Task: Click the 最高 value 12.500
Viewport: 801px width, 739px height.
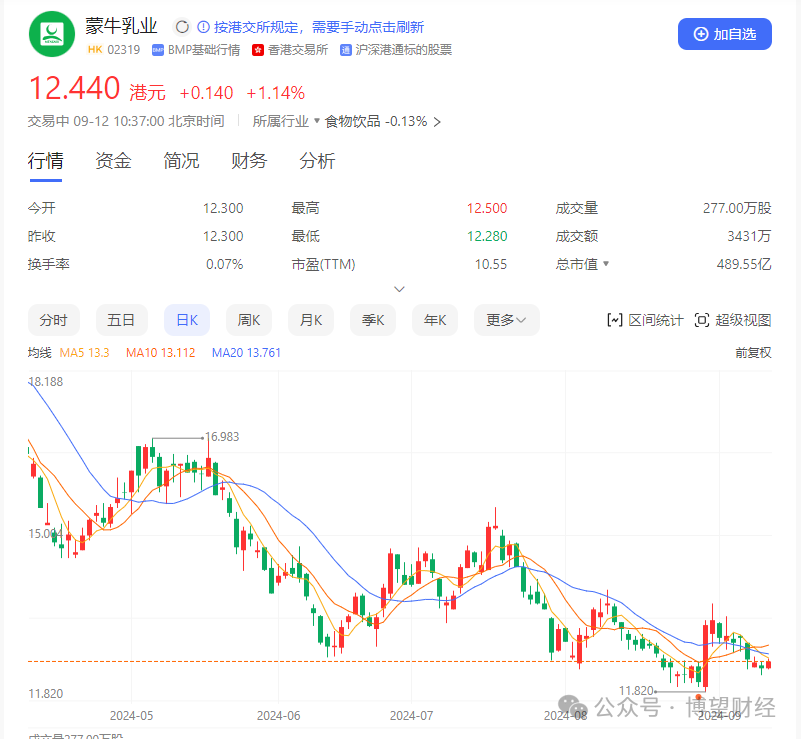Action: coord(487,208)
